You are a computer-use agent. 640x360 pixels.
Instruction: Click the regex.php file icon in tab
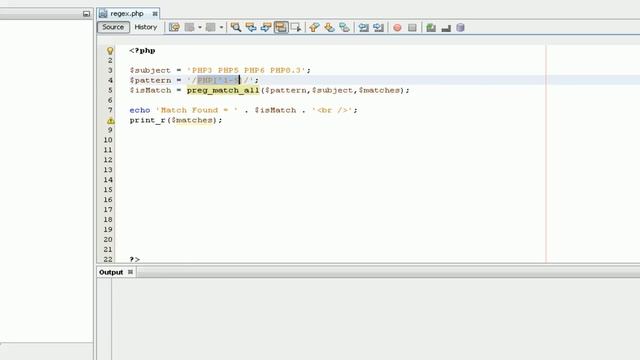[103, 13]
